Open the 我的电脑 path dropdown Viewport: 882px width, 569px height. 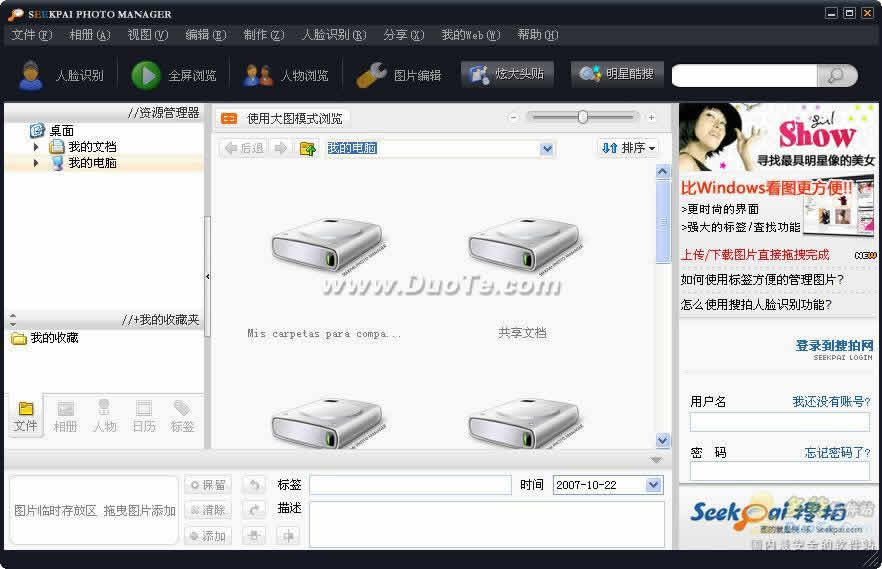tap(547, 149)
